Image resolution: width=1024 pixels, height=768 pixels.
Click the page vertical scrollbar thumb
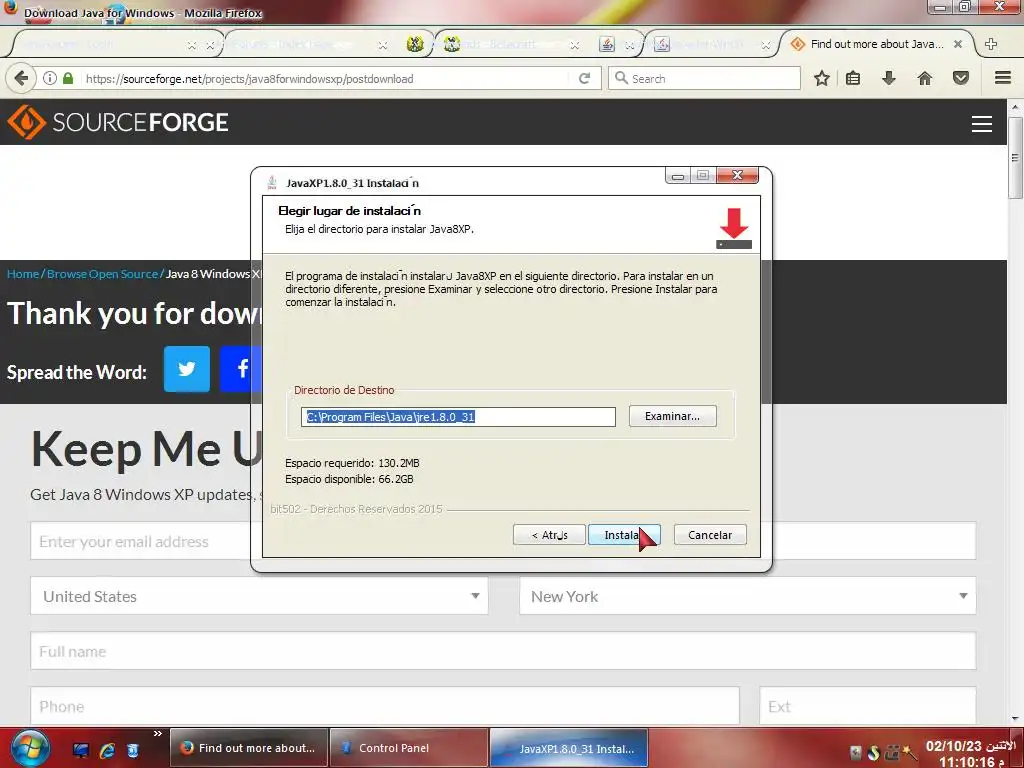point(1015,158)
